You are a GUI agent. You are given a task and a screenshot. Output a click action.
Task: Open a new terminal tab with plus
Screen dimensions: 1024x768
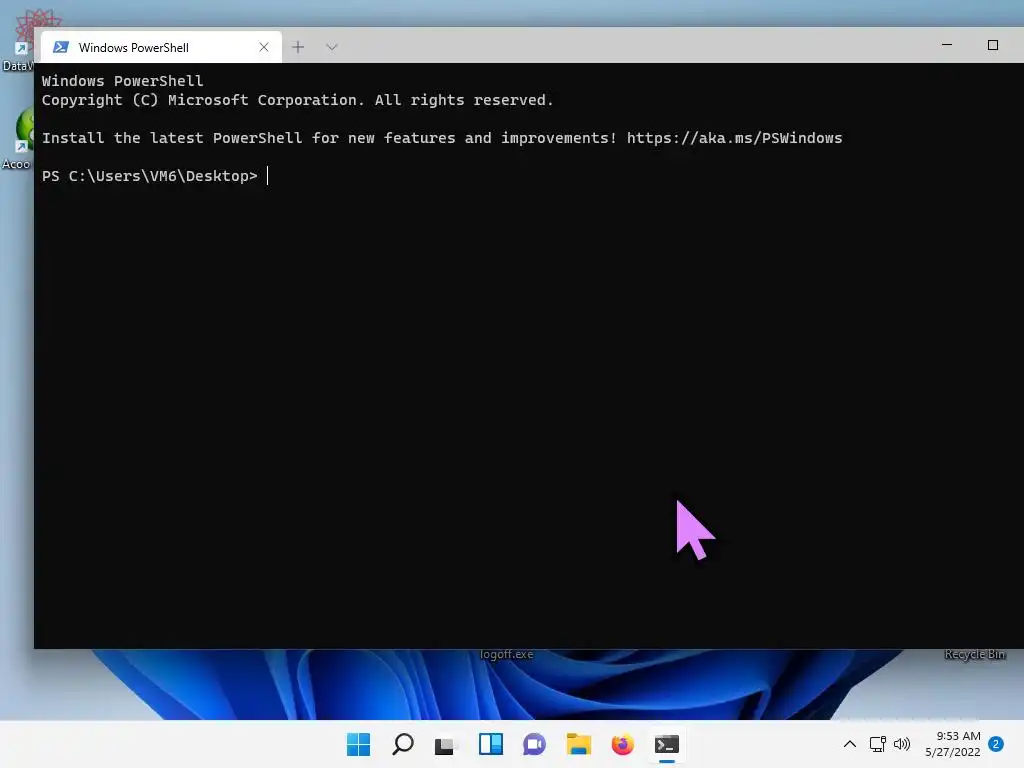point(298,47)
